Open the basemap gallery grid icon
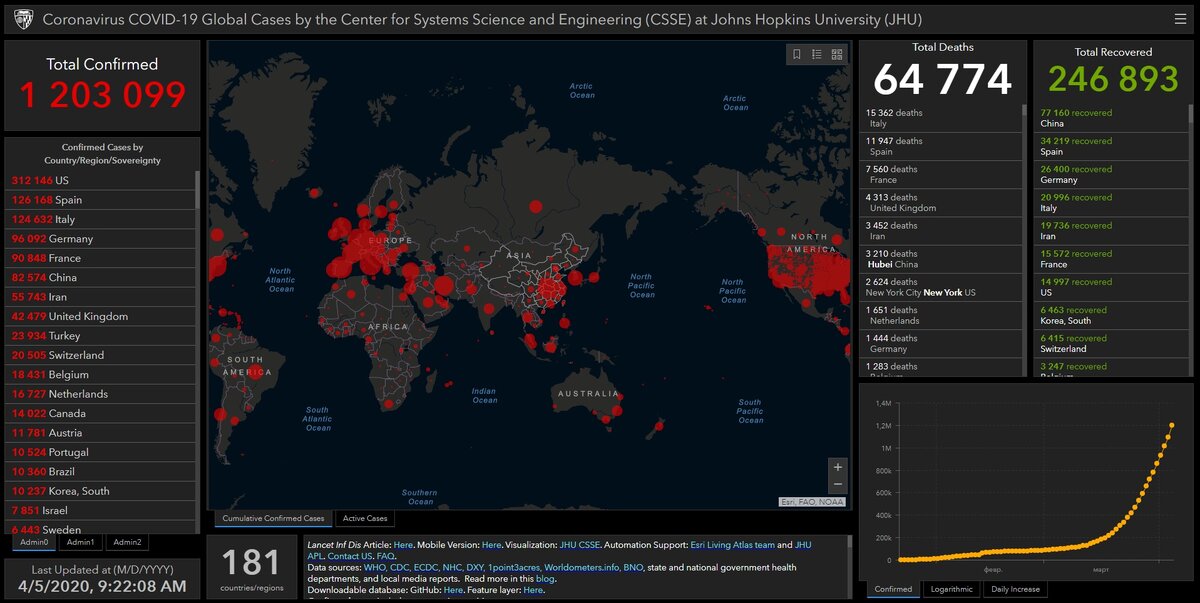This screenshot has width=1200, height=603. click(x=837, y=55)
